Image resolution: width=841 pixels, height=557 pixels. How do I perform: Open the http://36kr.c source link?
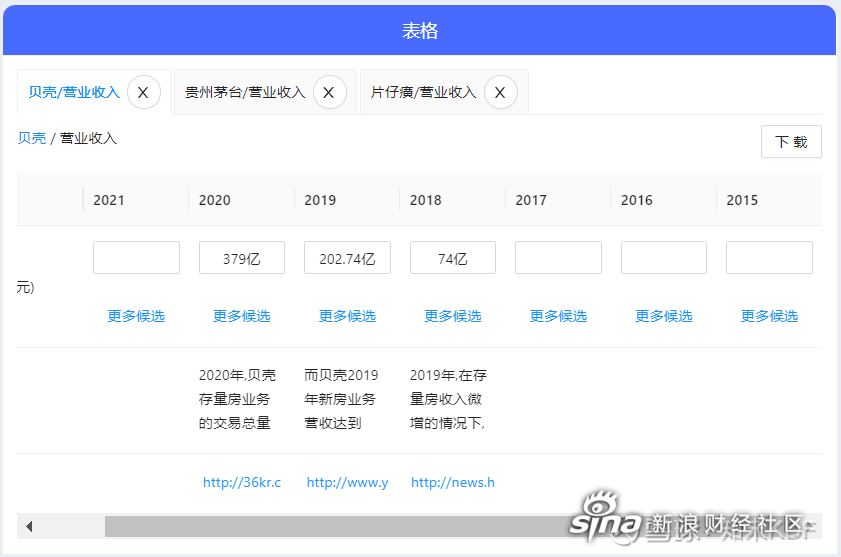242,482
